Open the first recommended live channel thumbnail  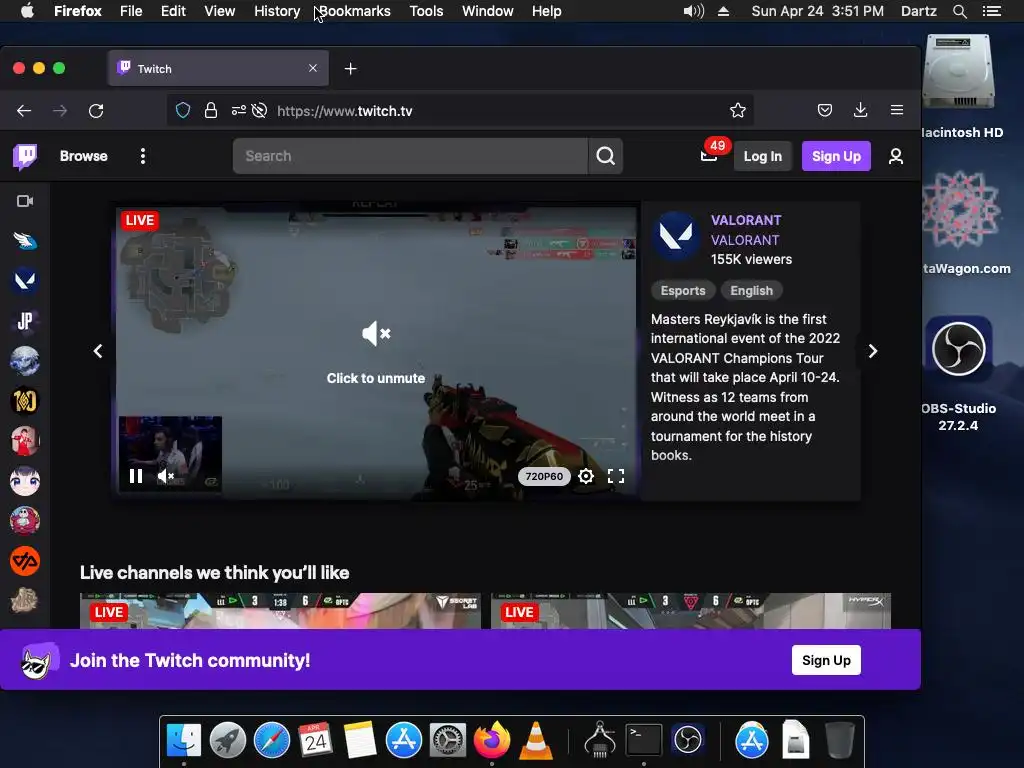[280, 611]
